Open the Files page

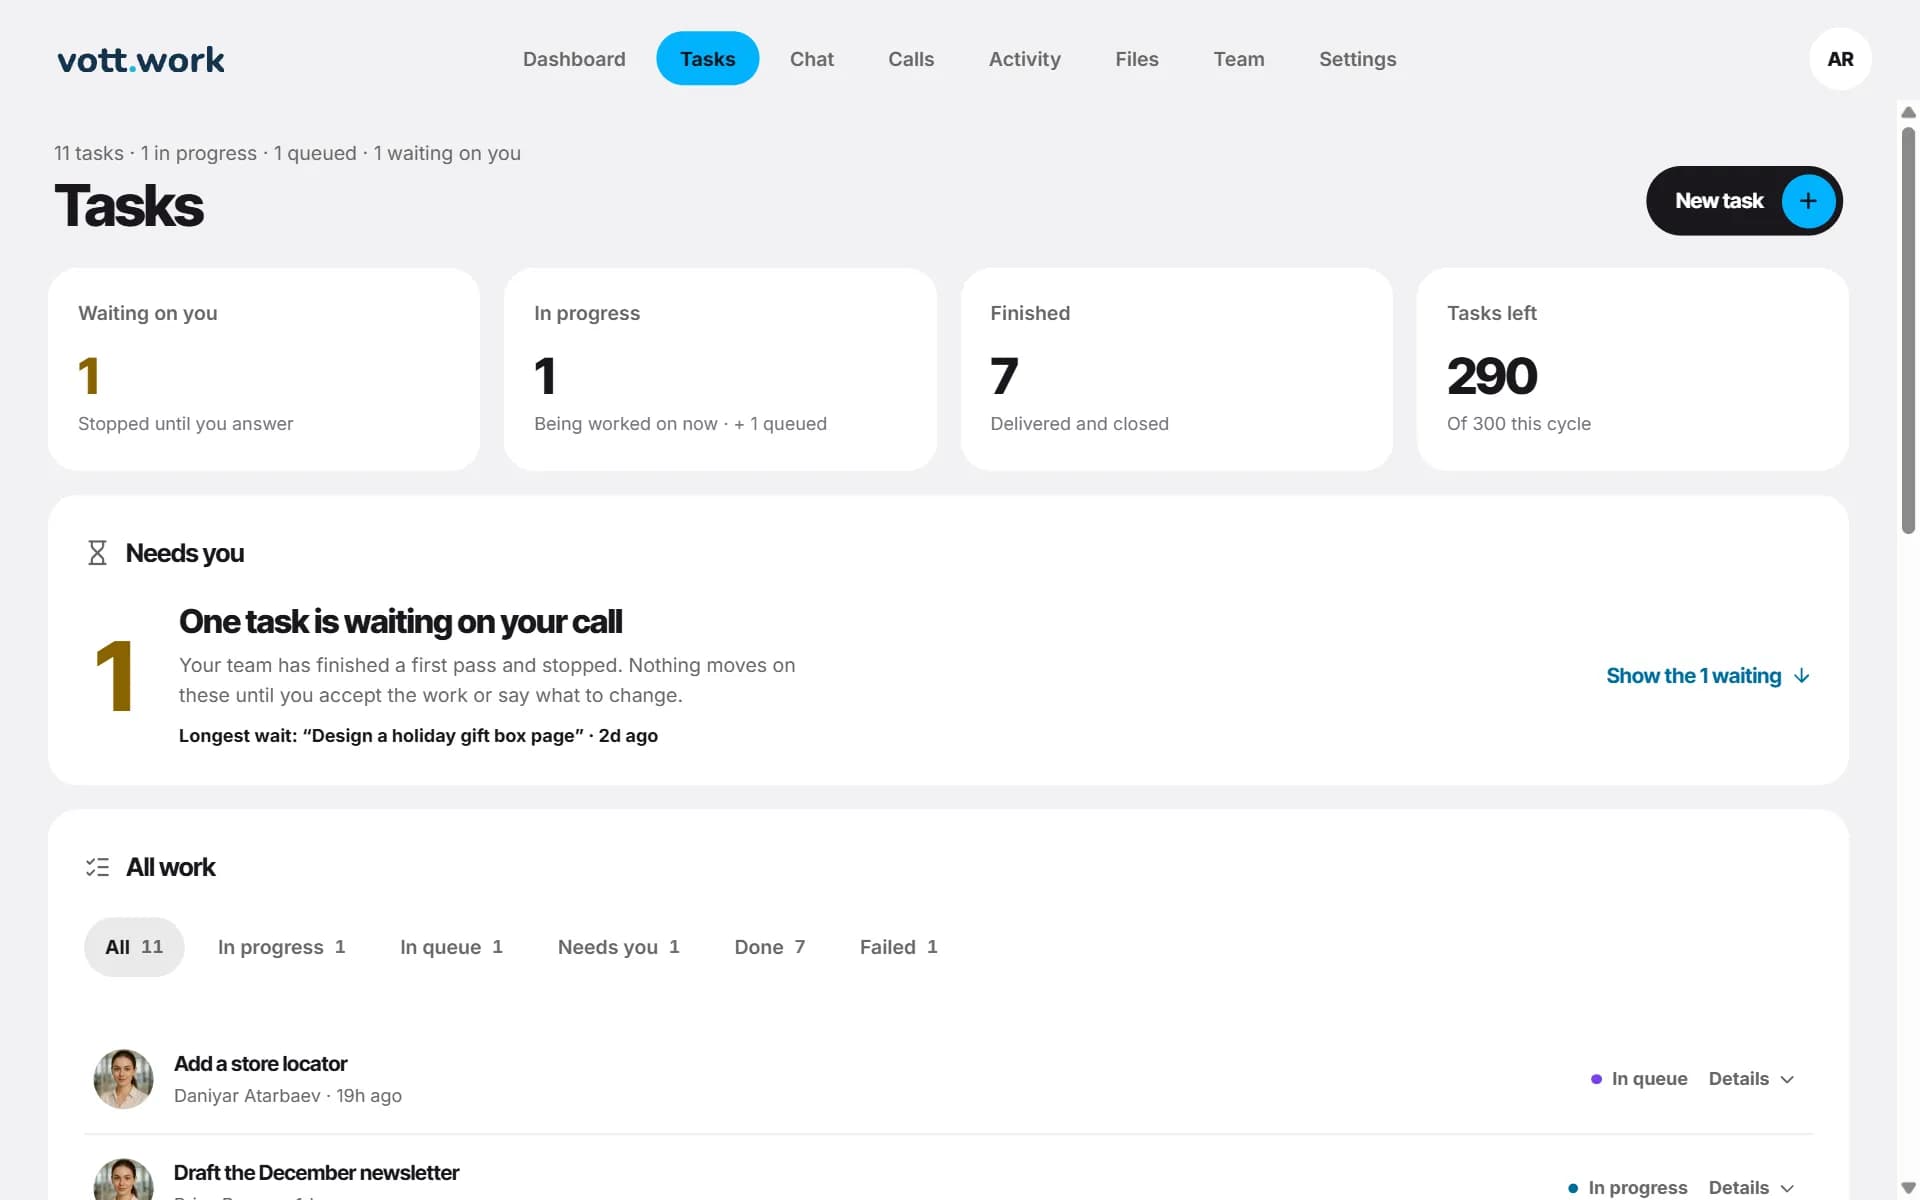1137,59
